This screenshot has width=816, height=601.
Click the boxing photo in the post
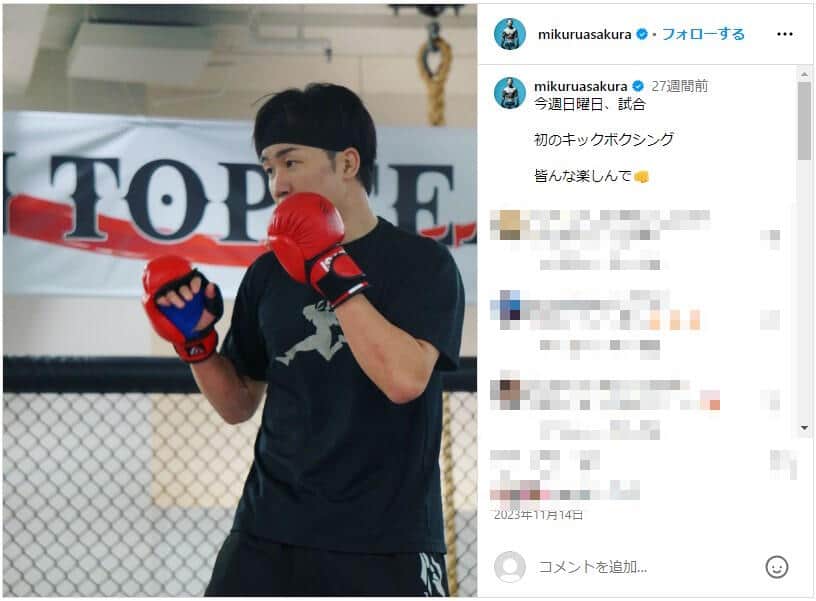point(240,301)
